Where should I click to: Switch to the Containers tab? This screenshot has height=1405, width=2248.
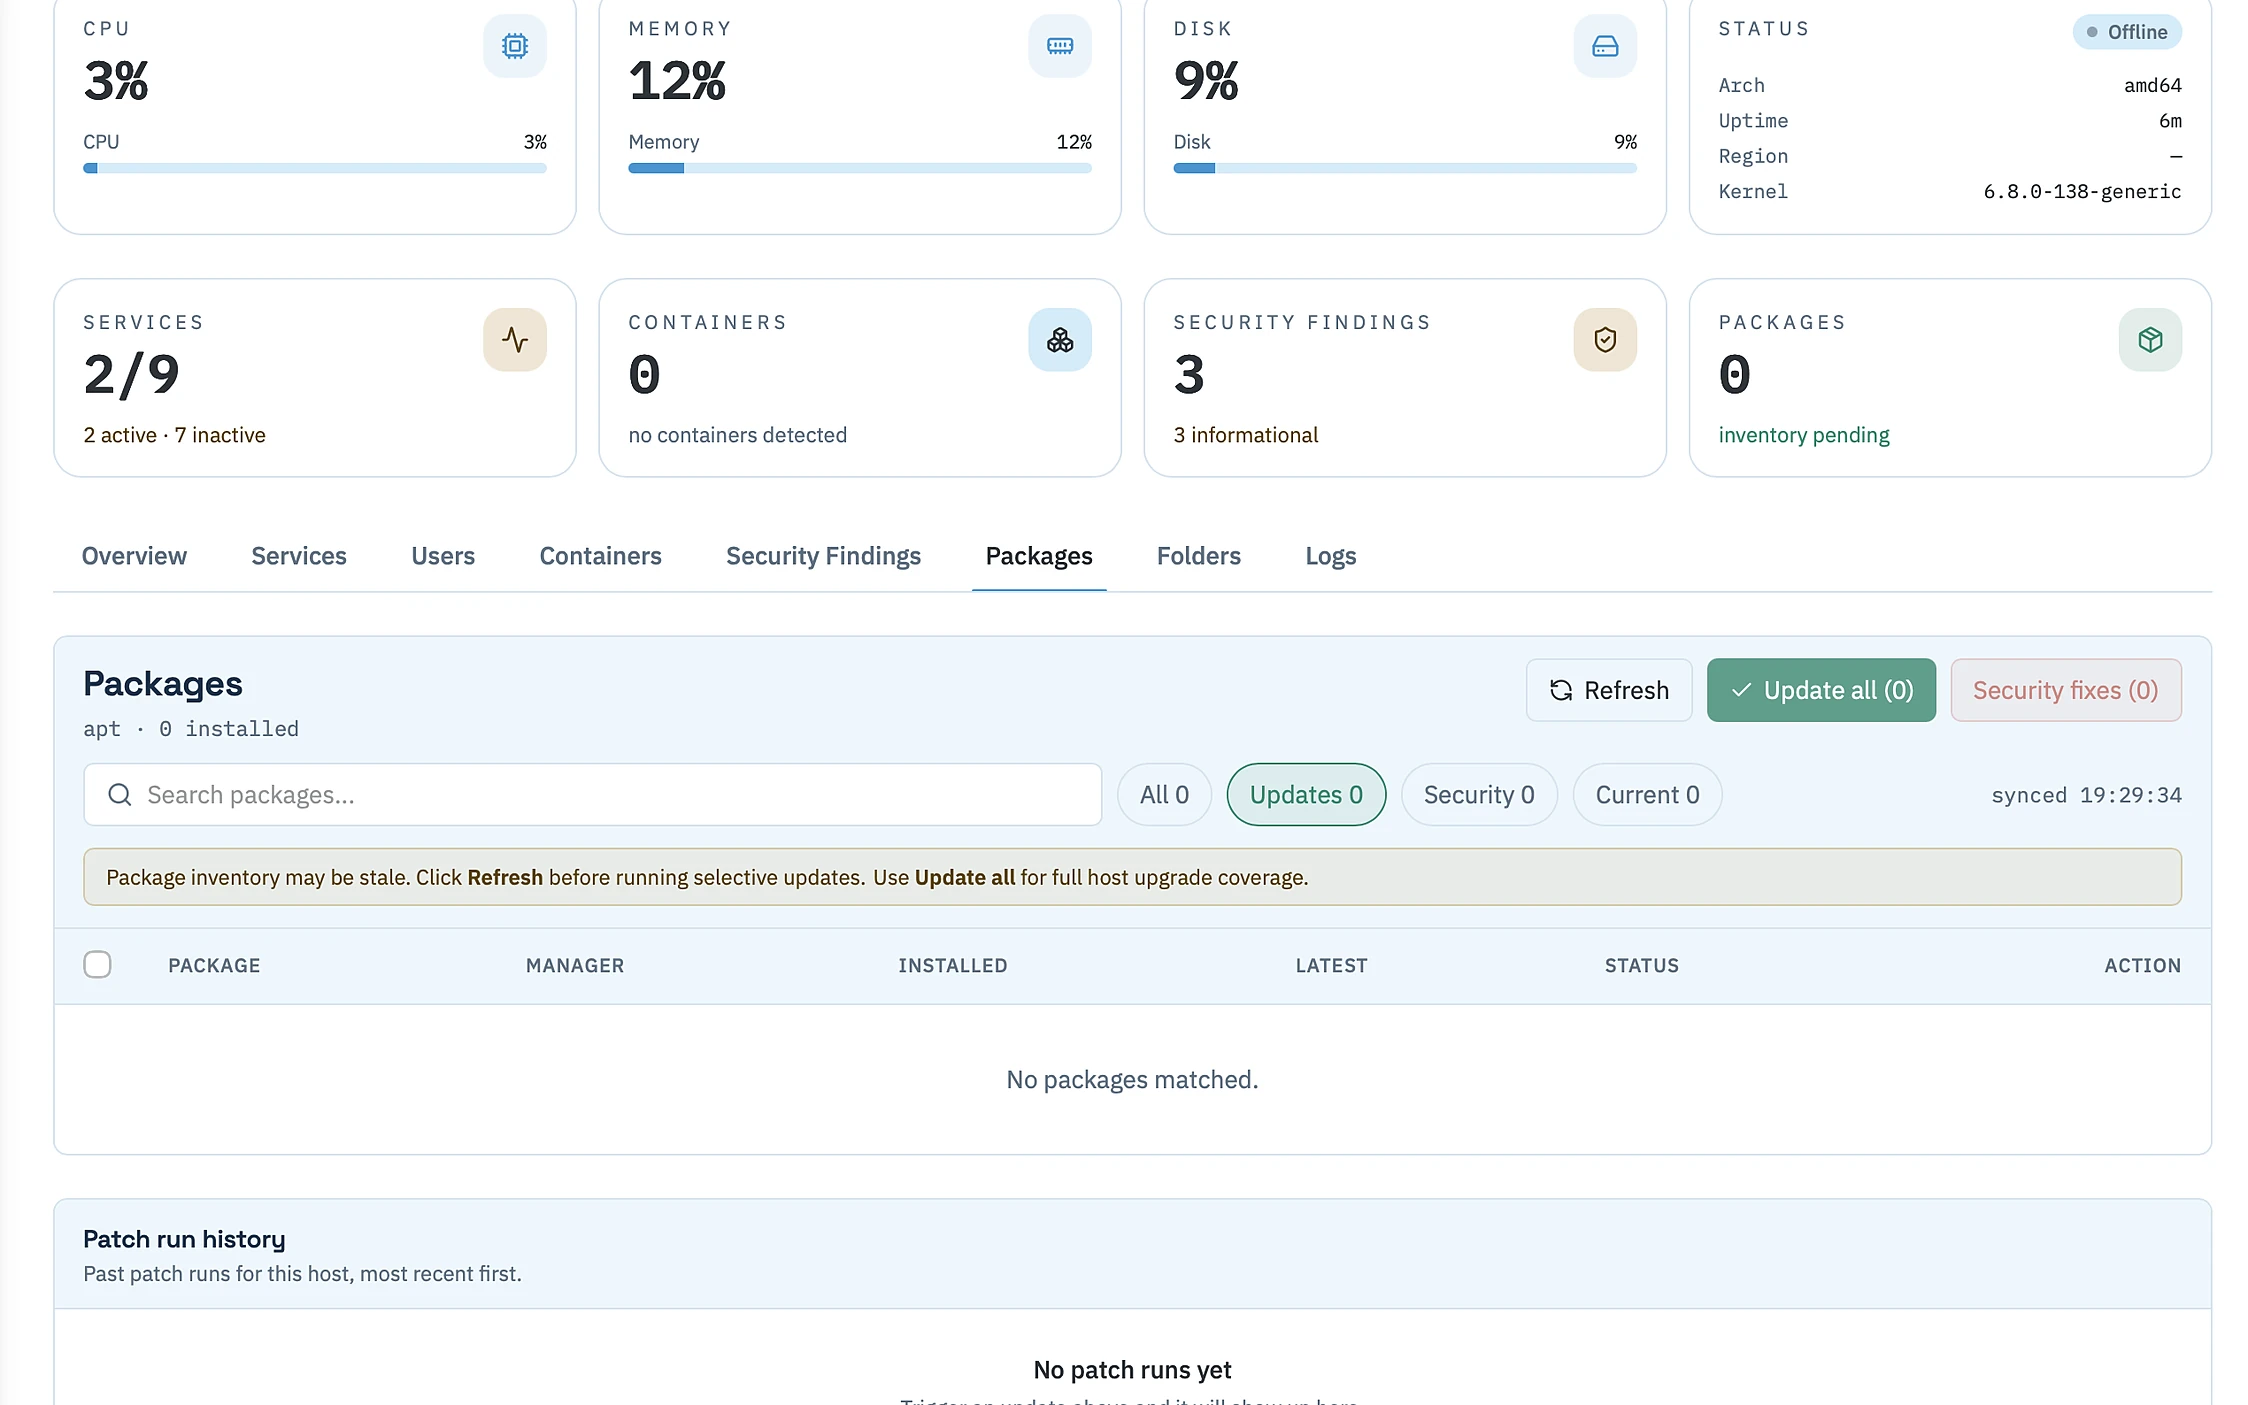coord(601,556)
